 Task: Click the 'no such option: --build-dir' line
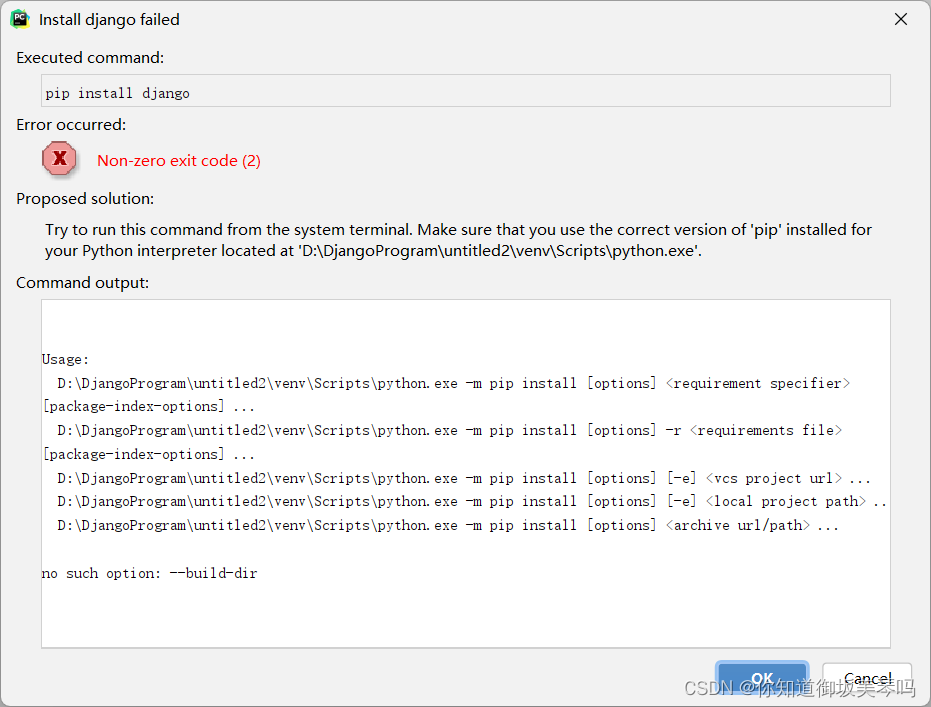(150, 573)
